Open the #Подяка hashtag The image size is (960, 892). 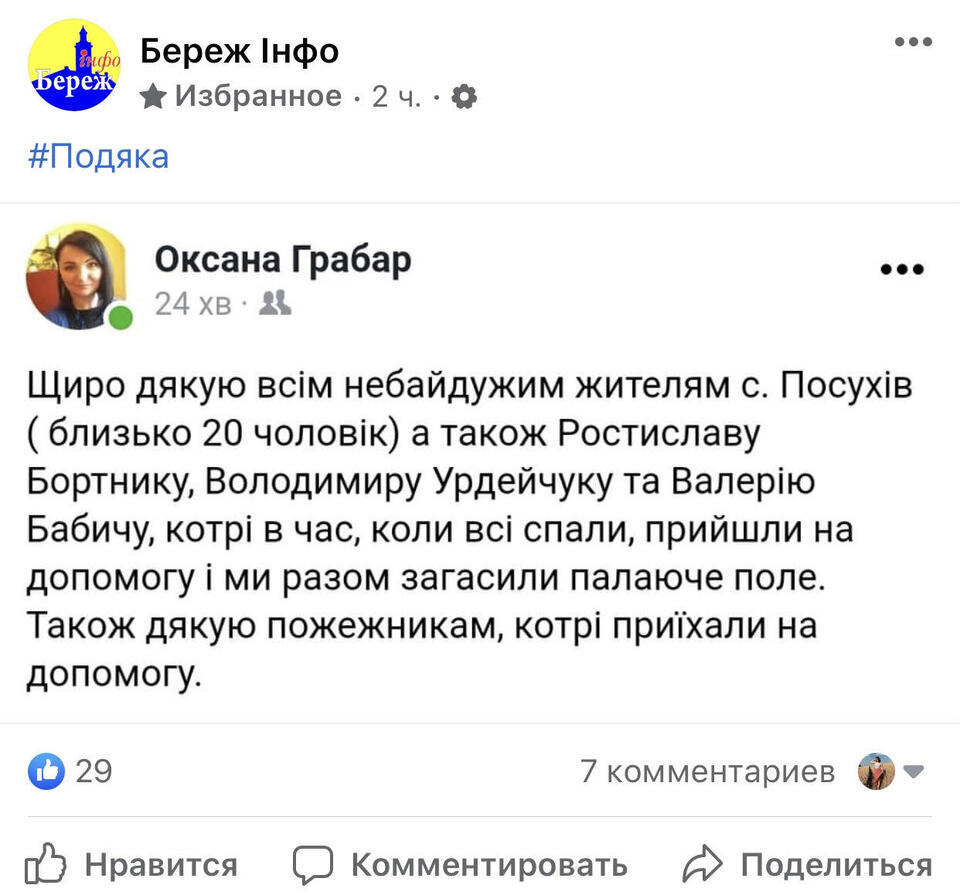coord(98,157)
